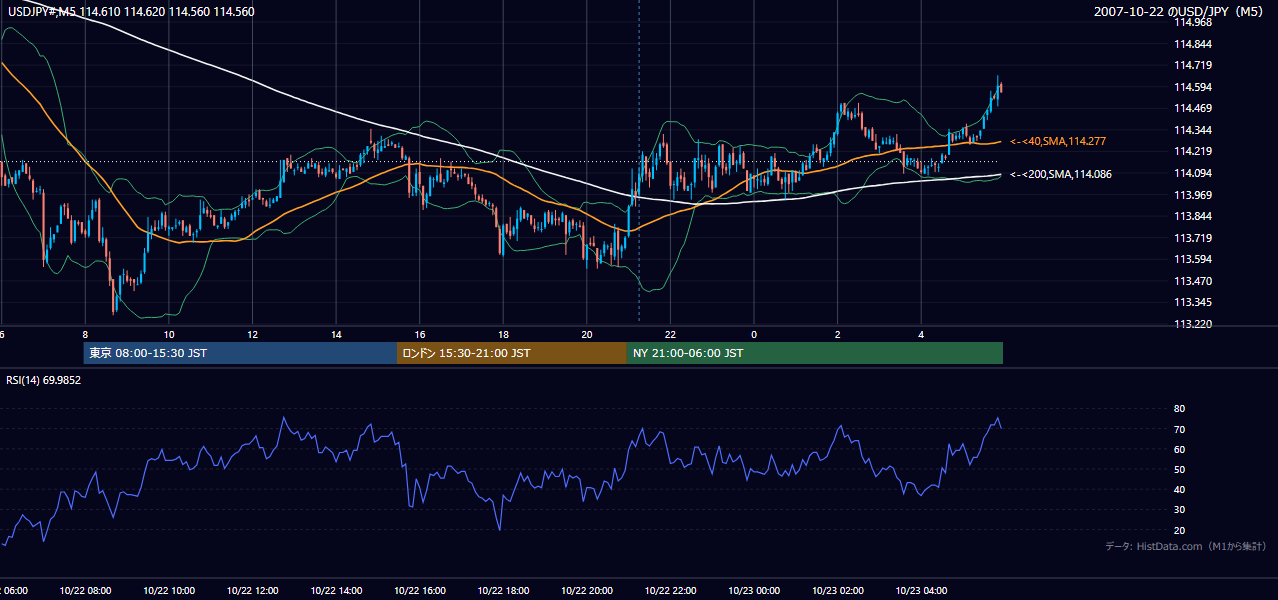The height and width of the screenshot is (600, 1278).
Task: Click the 200 SMA 114.086 white label
Action: click(1061, 174)
